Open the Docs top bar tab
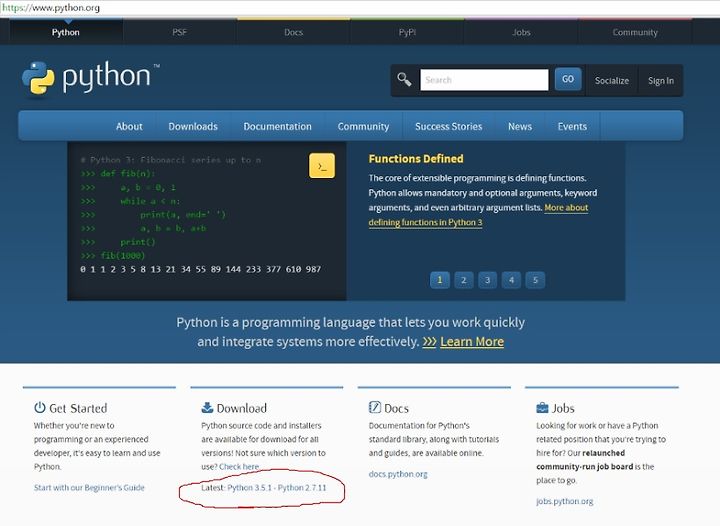Image resolution: width=720 pixels, height=526 pixels. (293, 32)
